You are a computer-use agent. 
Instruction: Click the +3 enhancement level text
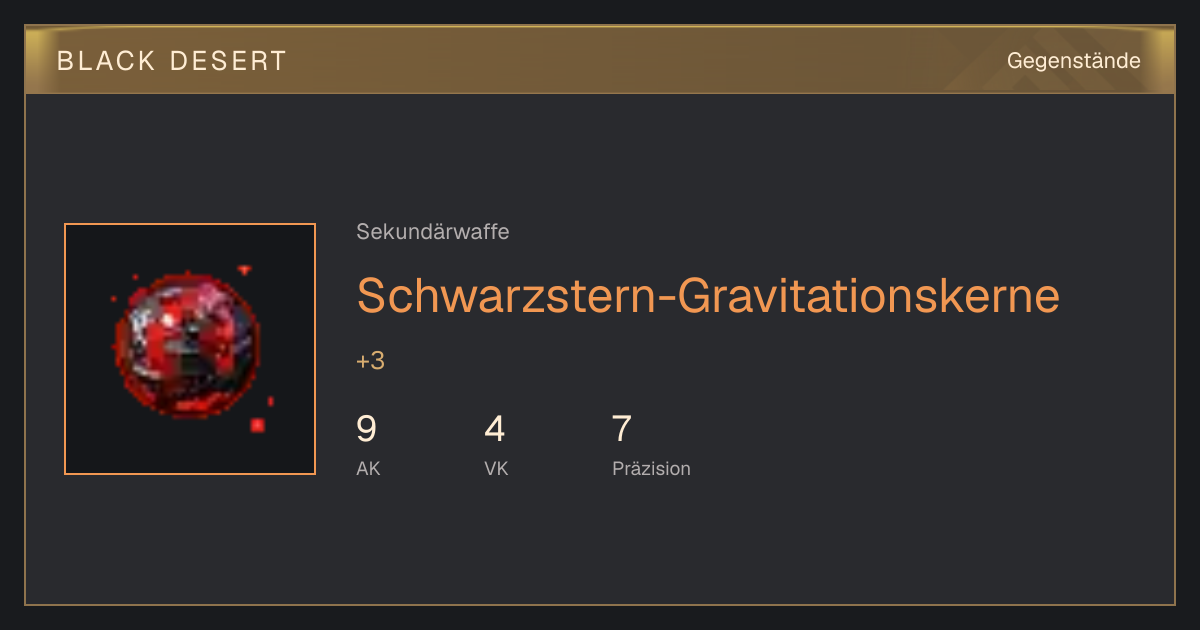(x=370, y=361)
